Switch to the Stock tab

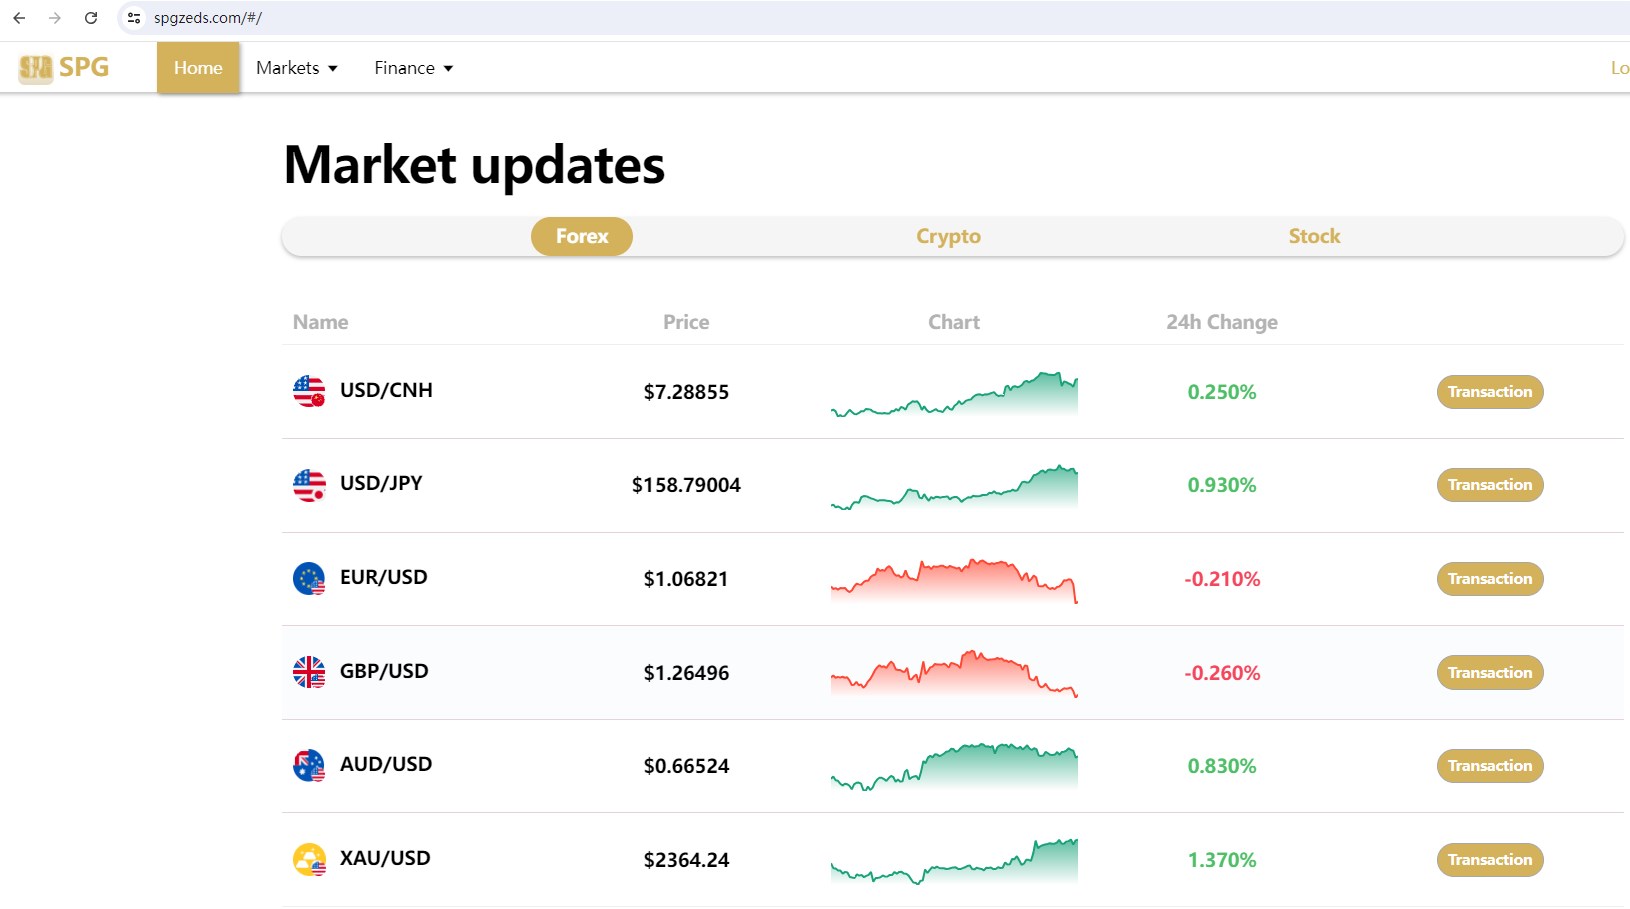coord(1313,237)
